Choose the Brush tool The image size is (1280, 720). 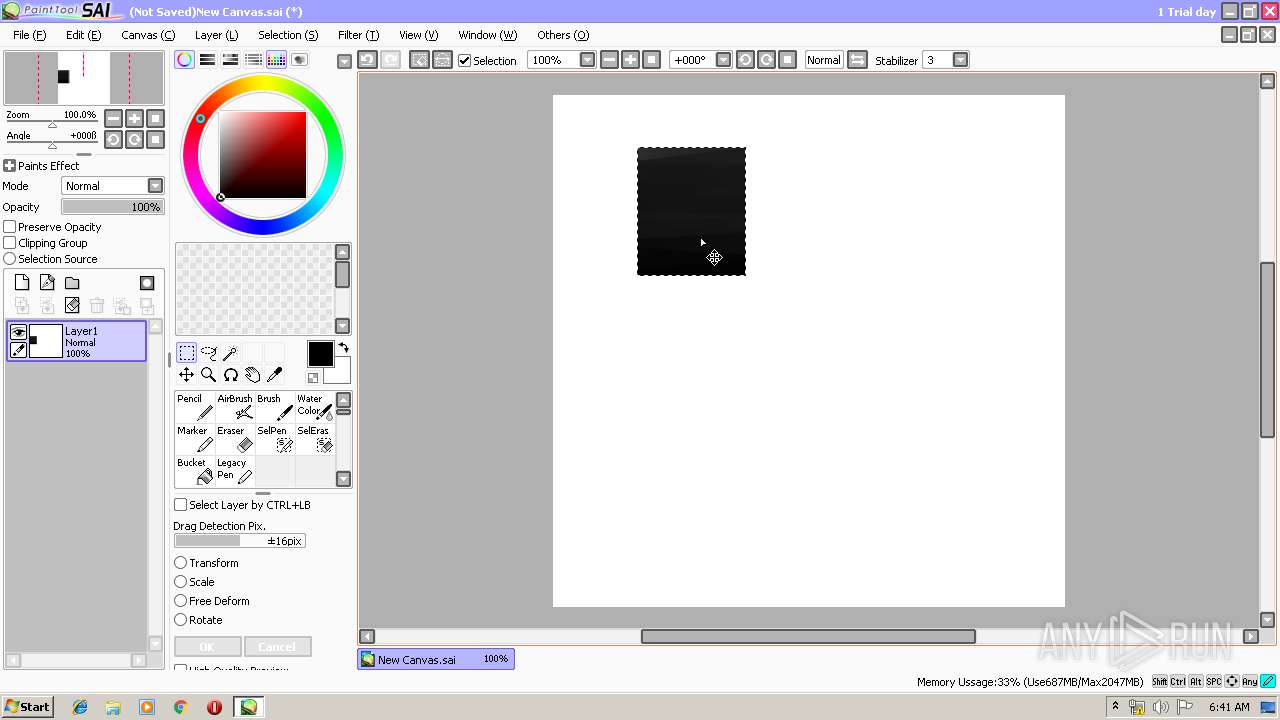click(x=275, y=407)
